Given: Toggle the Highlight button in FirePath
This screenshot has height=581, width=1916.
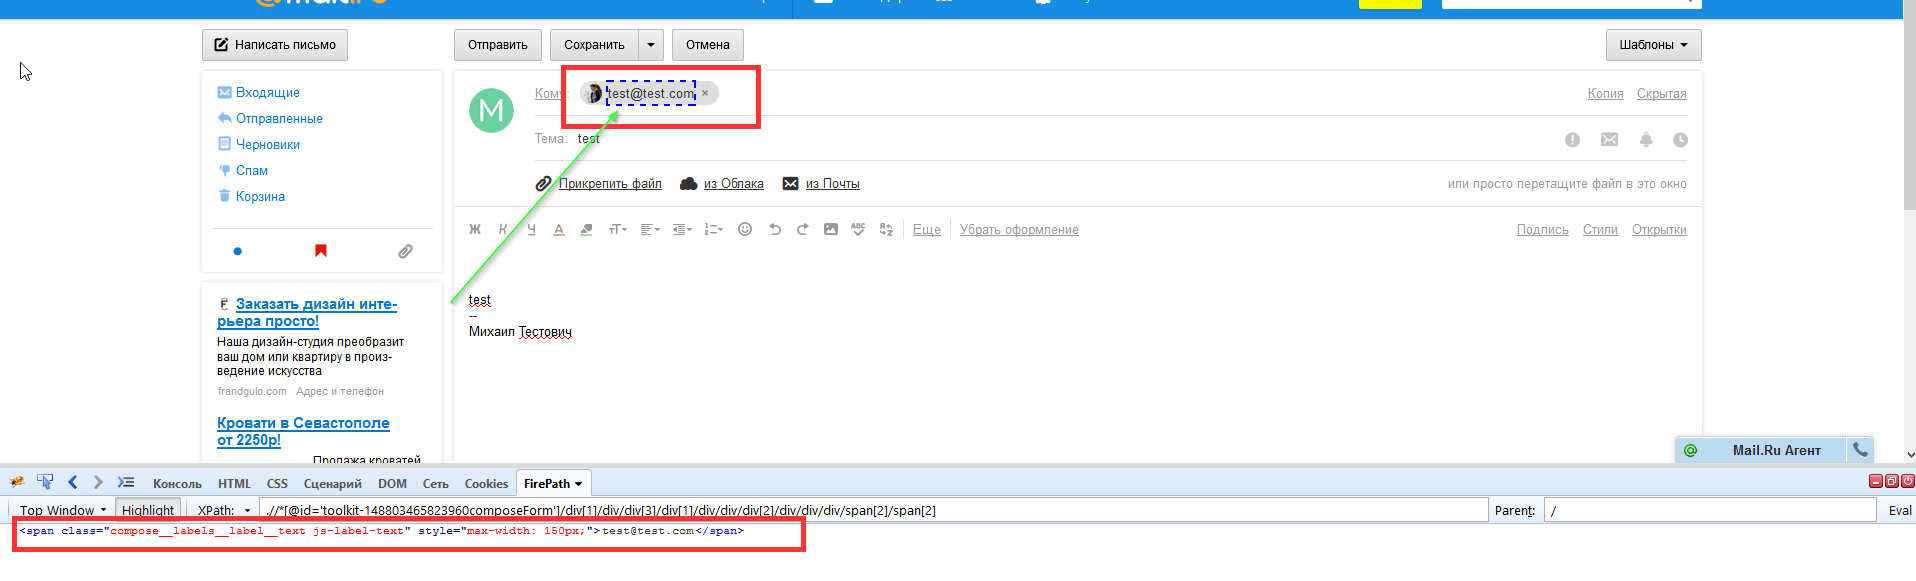Looking at the screenshot, I should (x=148, y=510).
